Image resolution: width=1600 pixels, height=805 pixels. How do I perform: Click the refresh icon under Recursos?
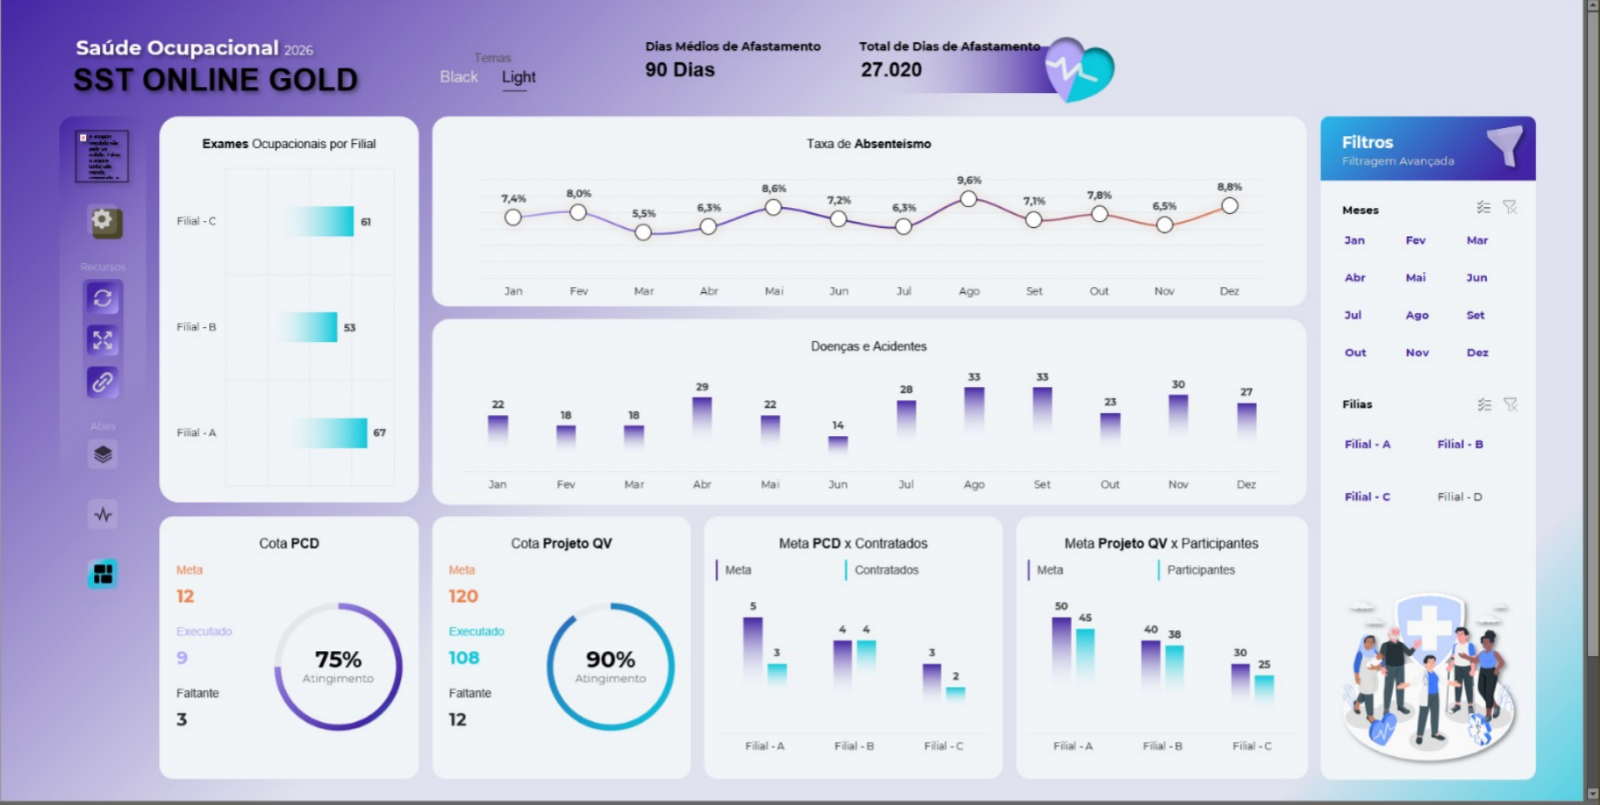[x=102, y=298]
